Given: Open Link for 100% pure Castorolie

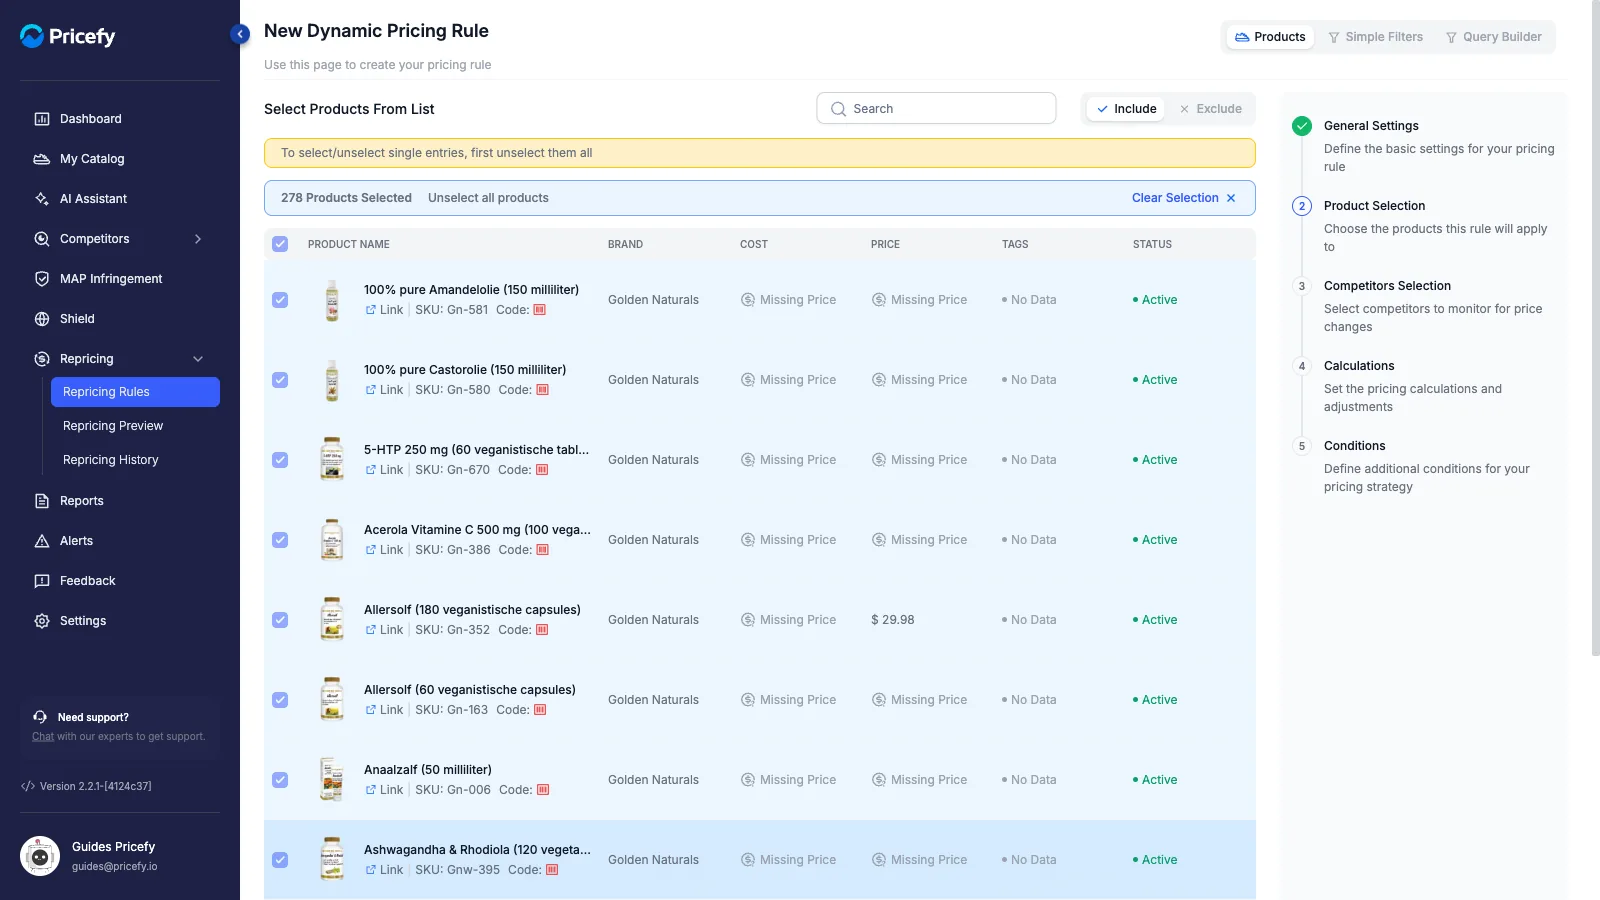Looking at the screenshot, I should click(384, 390).
